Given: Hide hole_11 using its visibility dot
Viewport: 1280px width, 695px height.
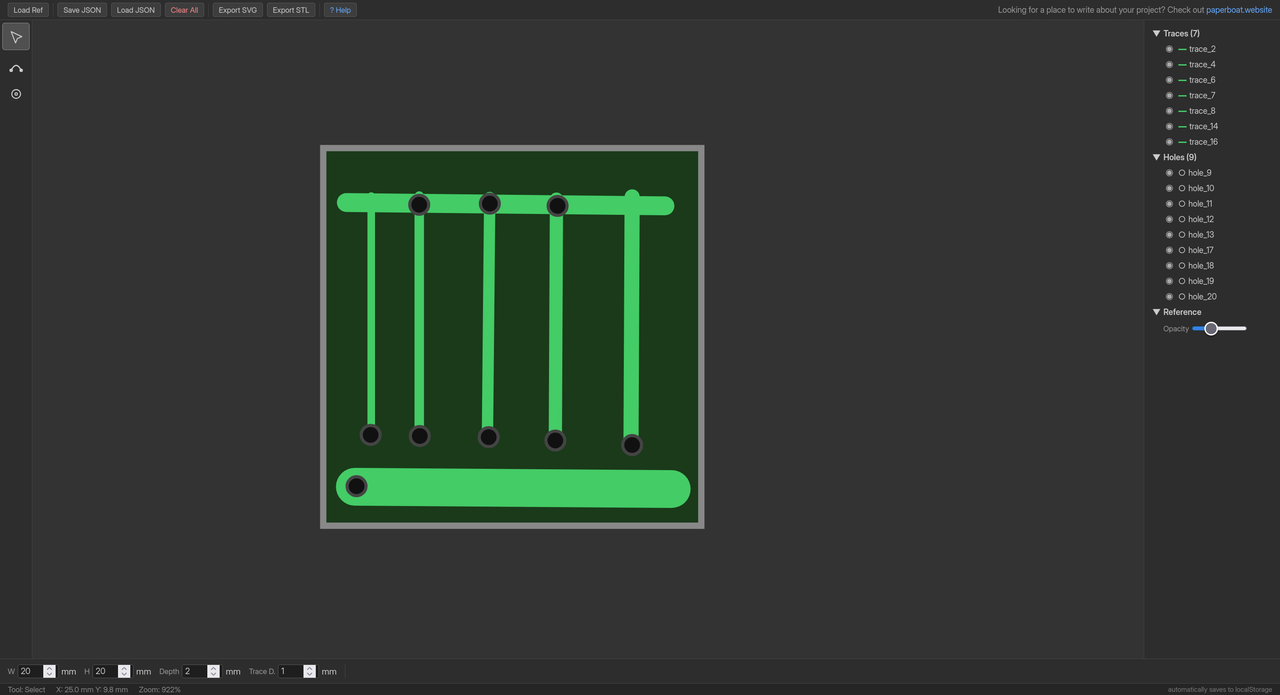Looking at the screenshot, I should pos(1169,204).
